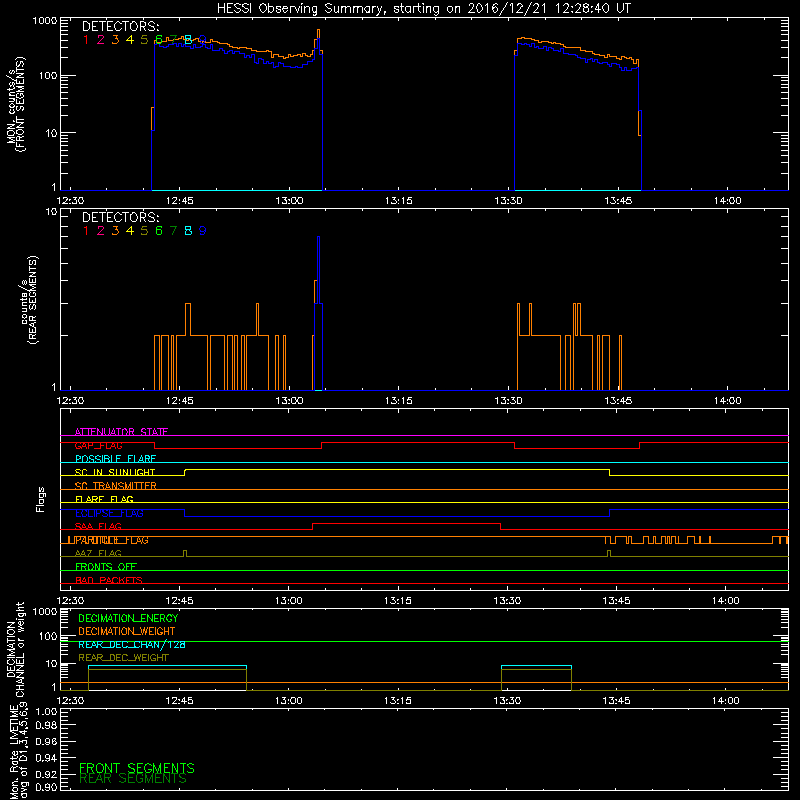800x800 pixels.
Task: Select detector 3 in the rear segments legend
Action: pos(115,231)
